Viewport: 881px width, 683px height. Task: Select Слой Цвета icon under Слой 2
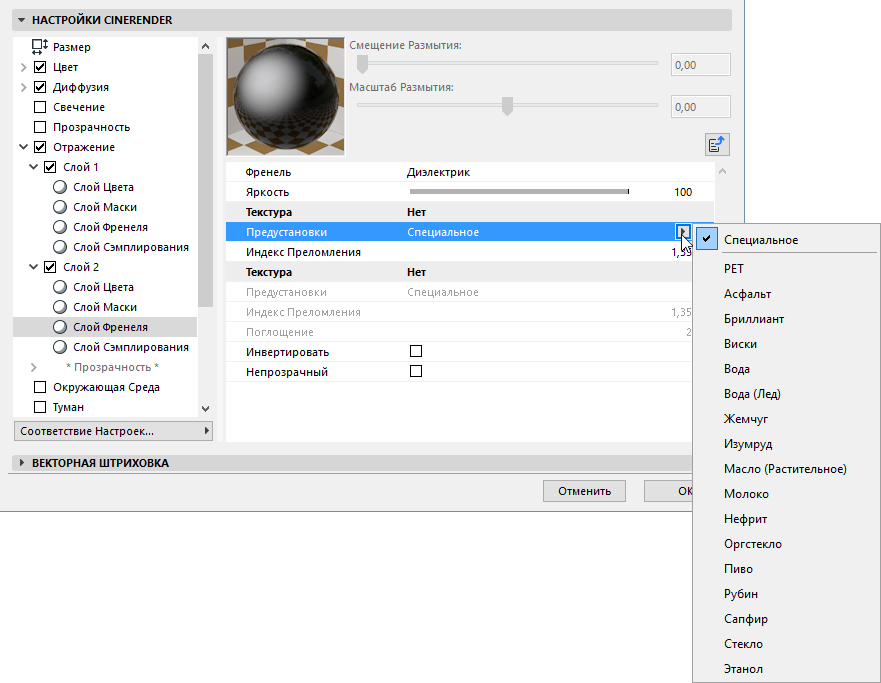coord(60,287)
